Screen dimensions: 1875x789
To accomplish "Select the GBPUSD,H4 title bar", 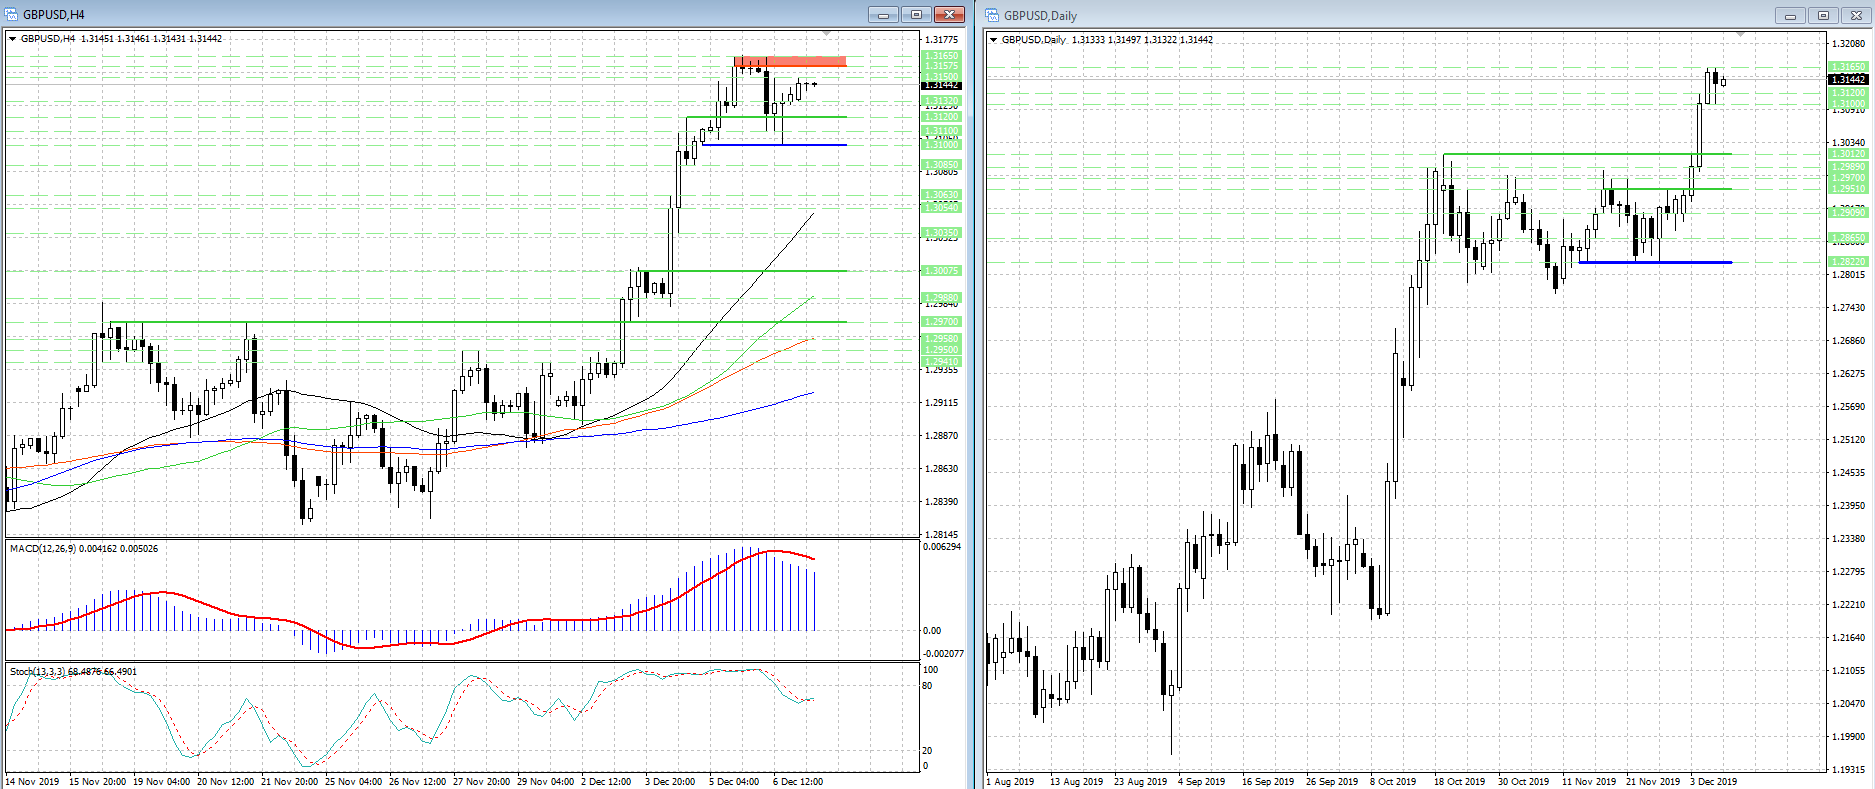I will point(400,14).
